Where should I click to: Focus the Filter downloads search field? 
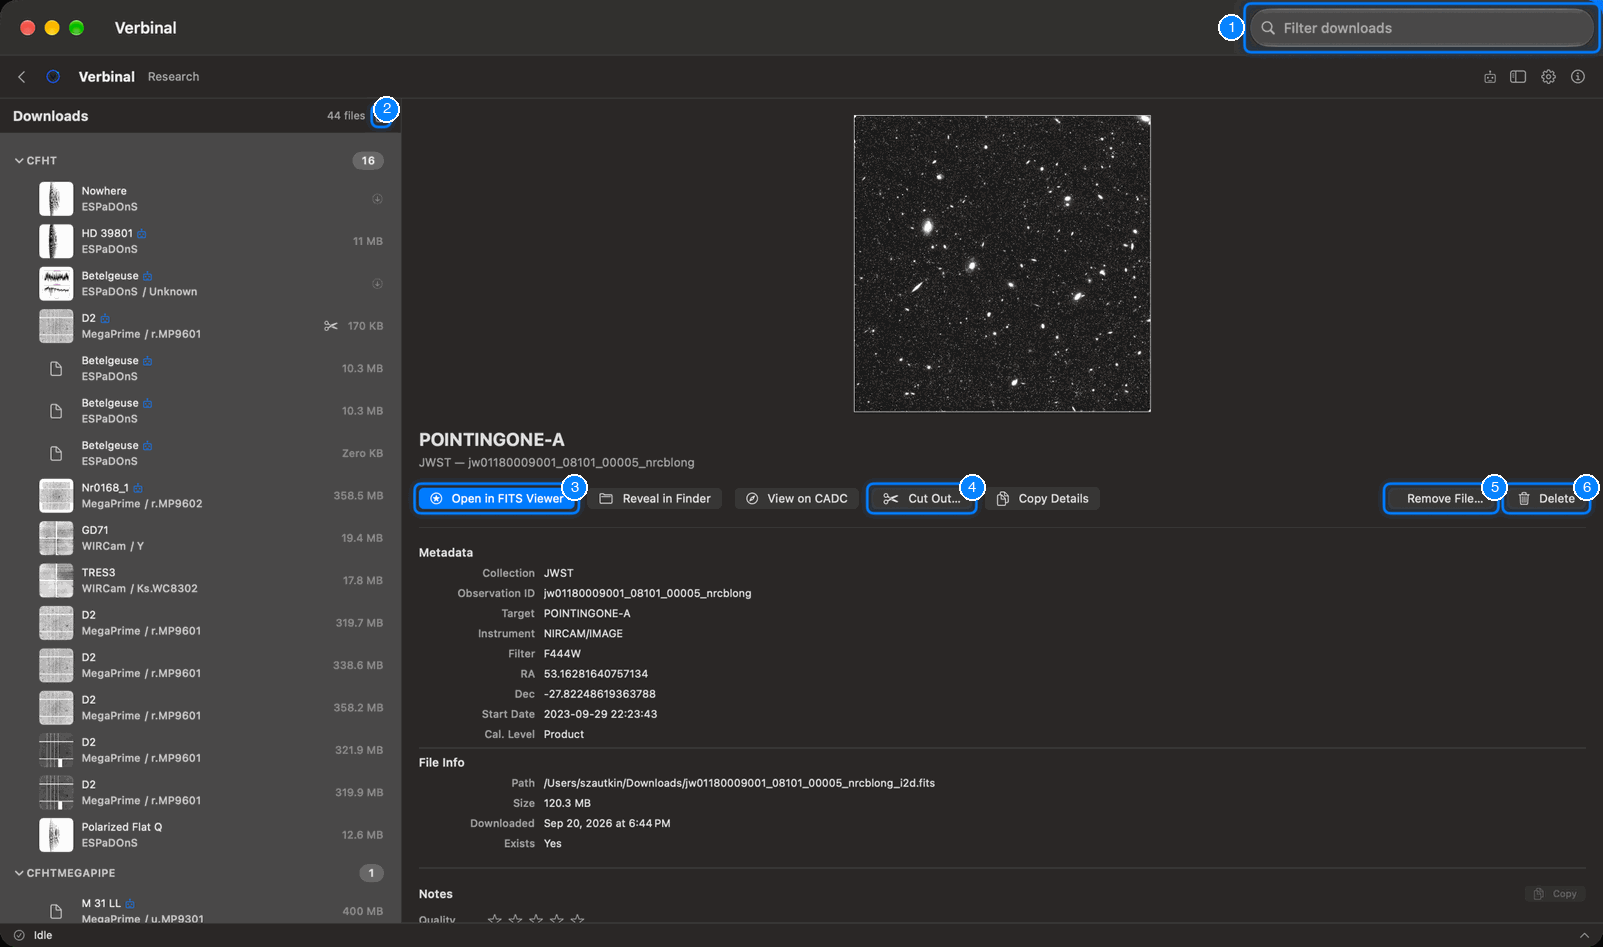pos(1422,28)
